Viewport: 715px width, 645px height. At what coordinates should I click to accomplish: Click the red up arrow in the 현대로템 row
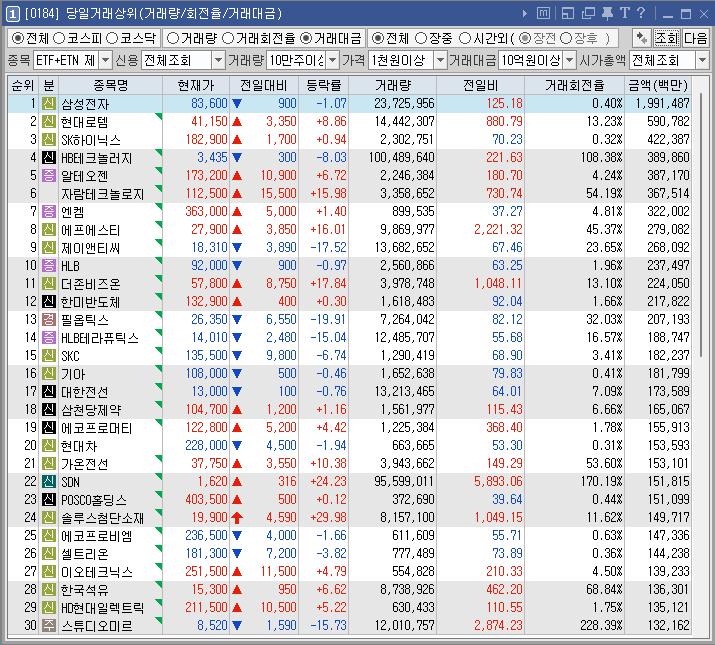point(237,122)
